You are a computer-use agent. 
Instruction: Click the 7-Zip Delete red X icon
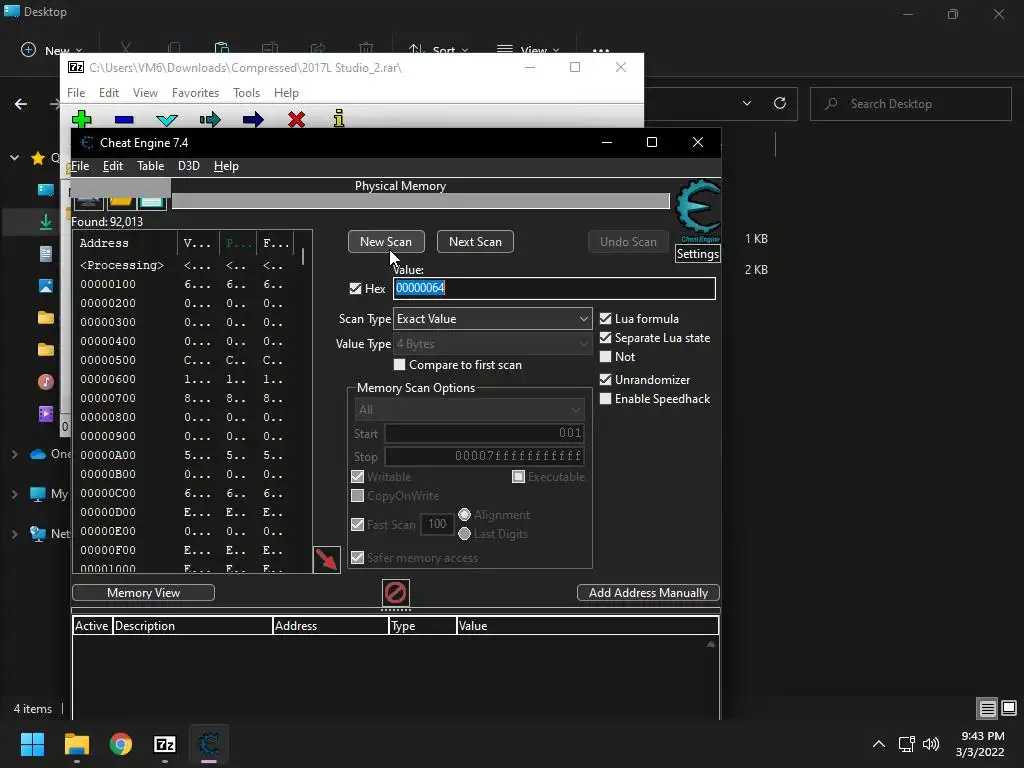click(296, 119)
